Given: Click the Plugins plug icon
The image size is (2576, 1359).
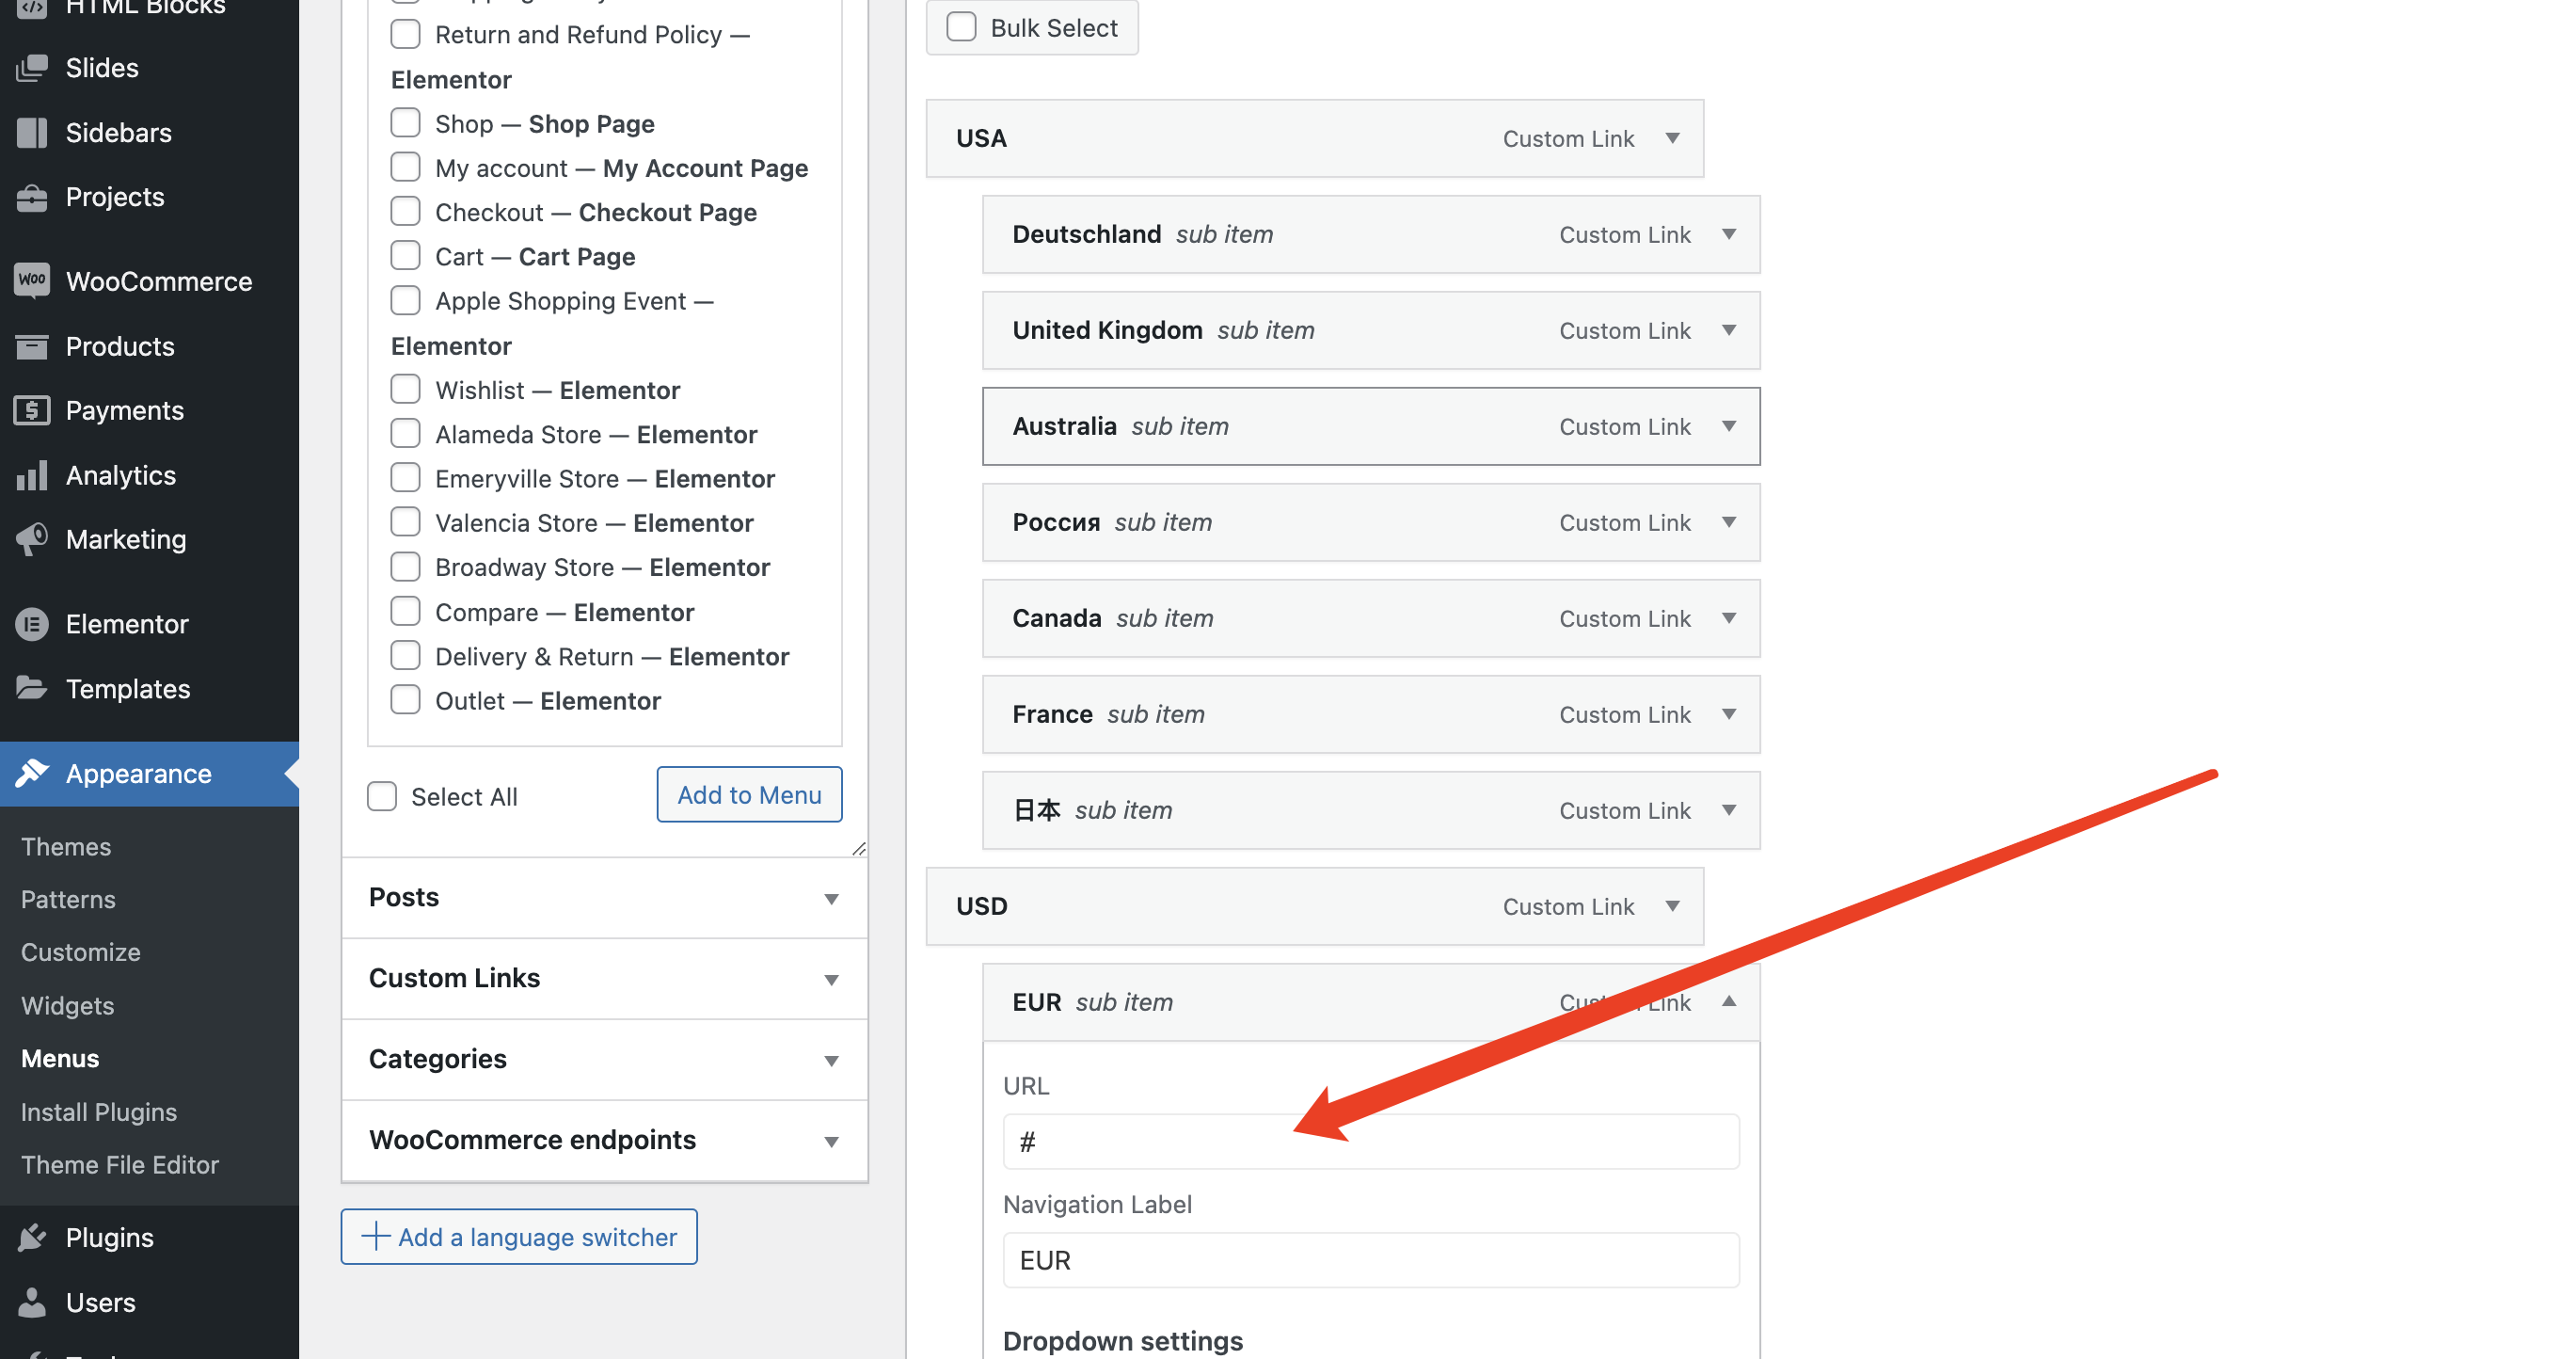Looking at the screenshot, I should pos(32,1237).
